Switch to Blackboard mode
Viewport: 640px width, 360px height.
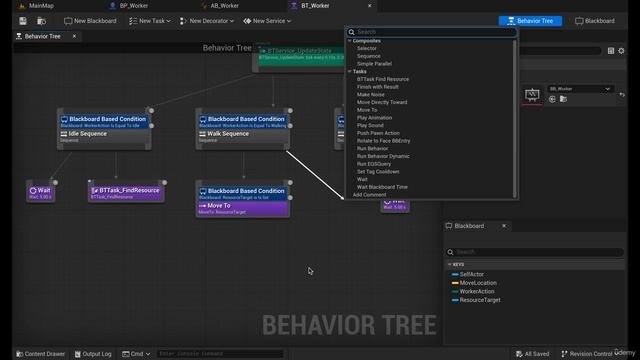(595, 21)
